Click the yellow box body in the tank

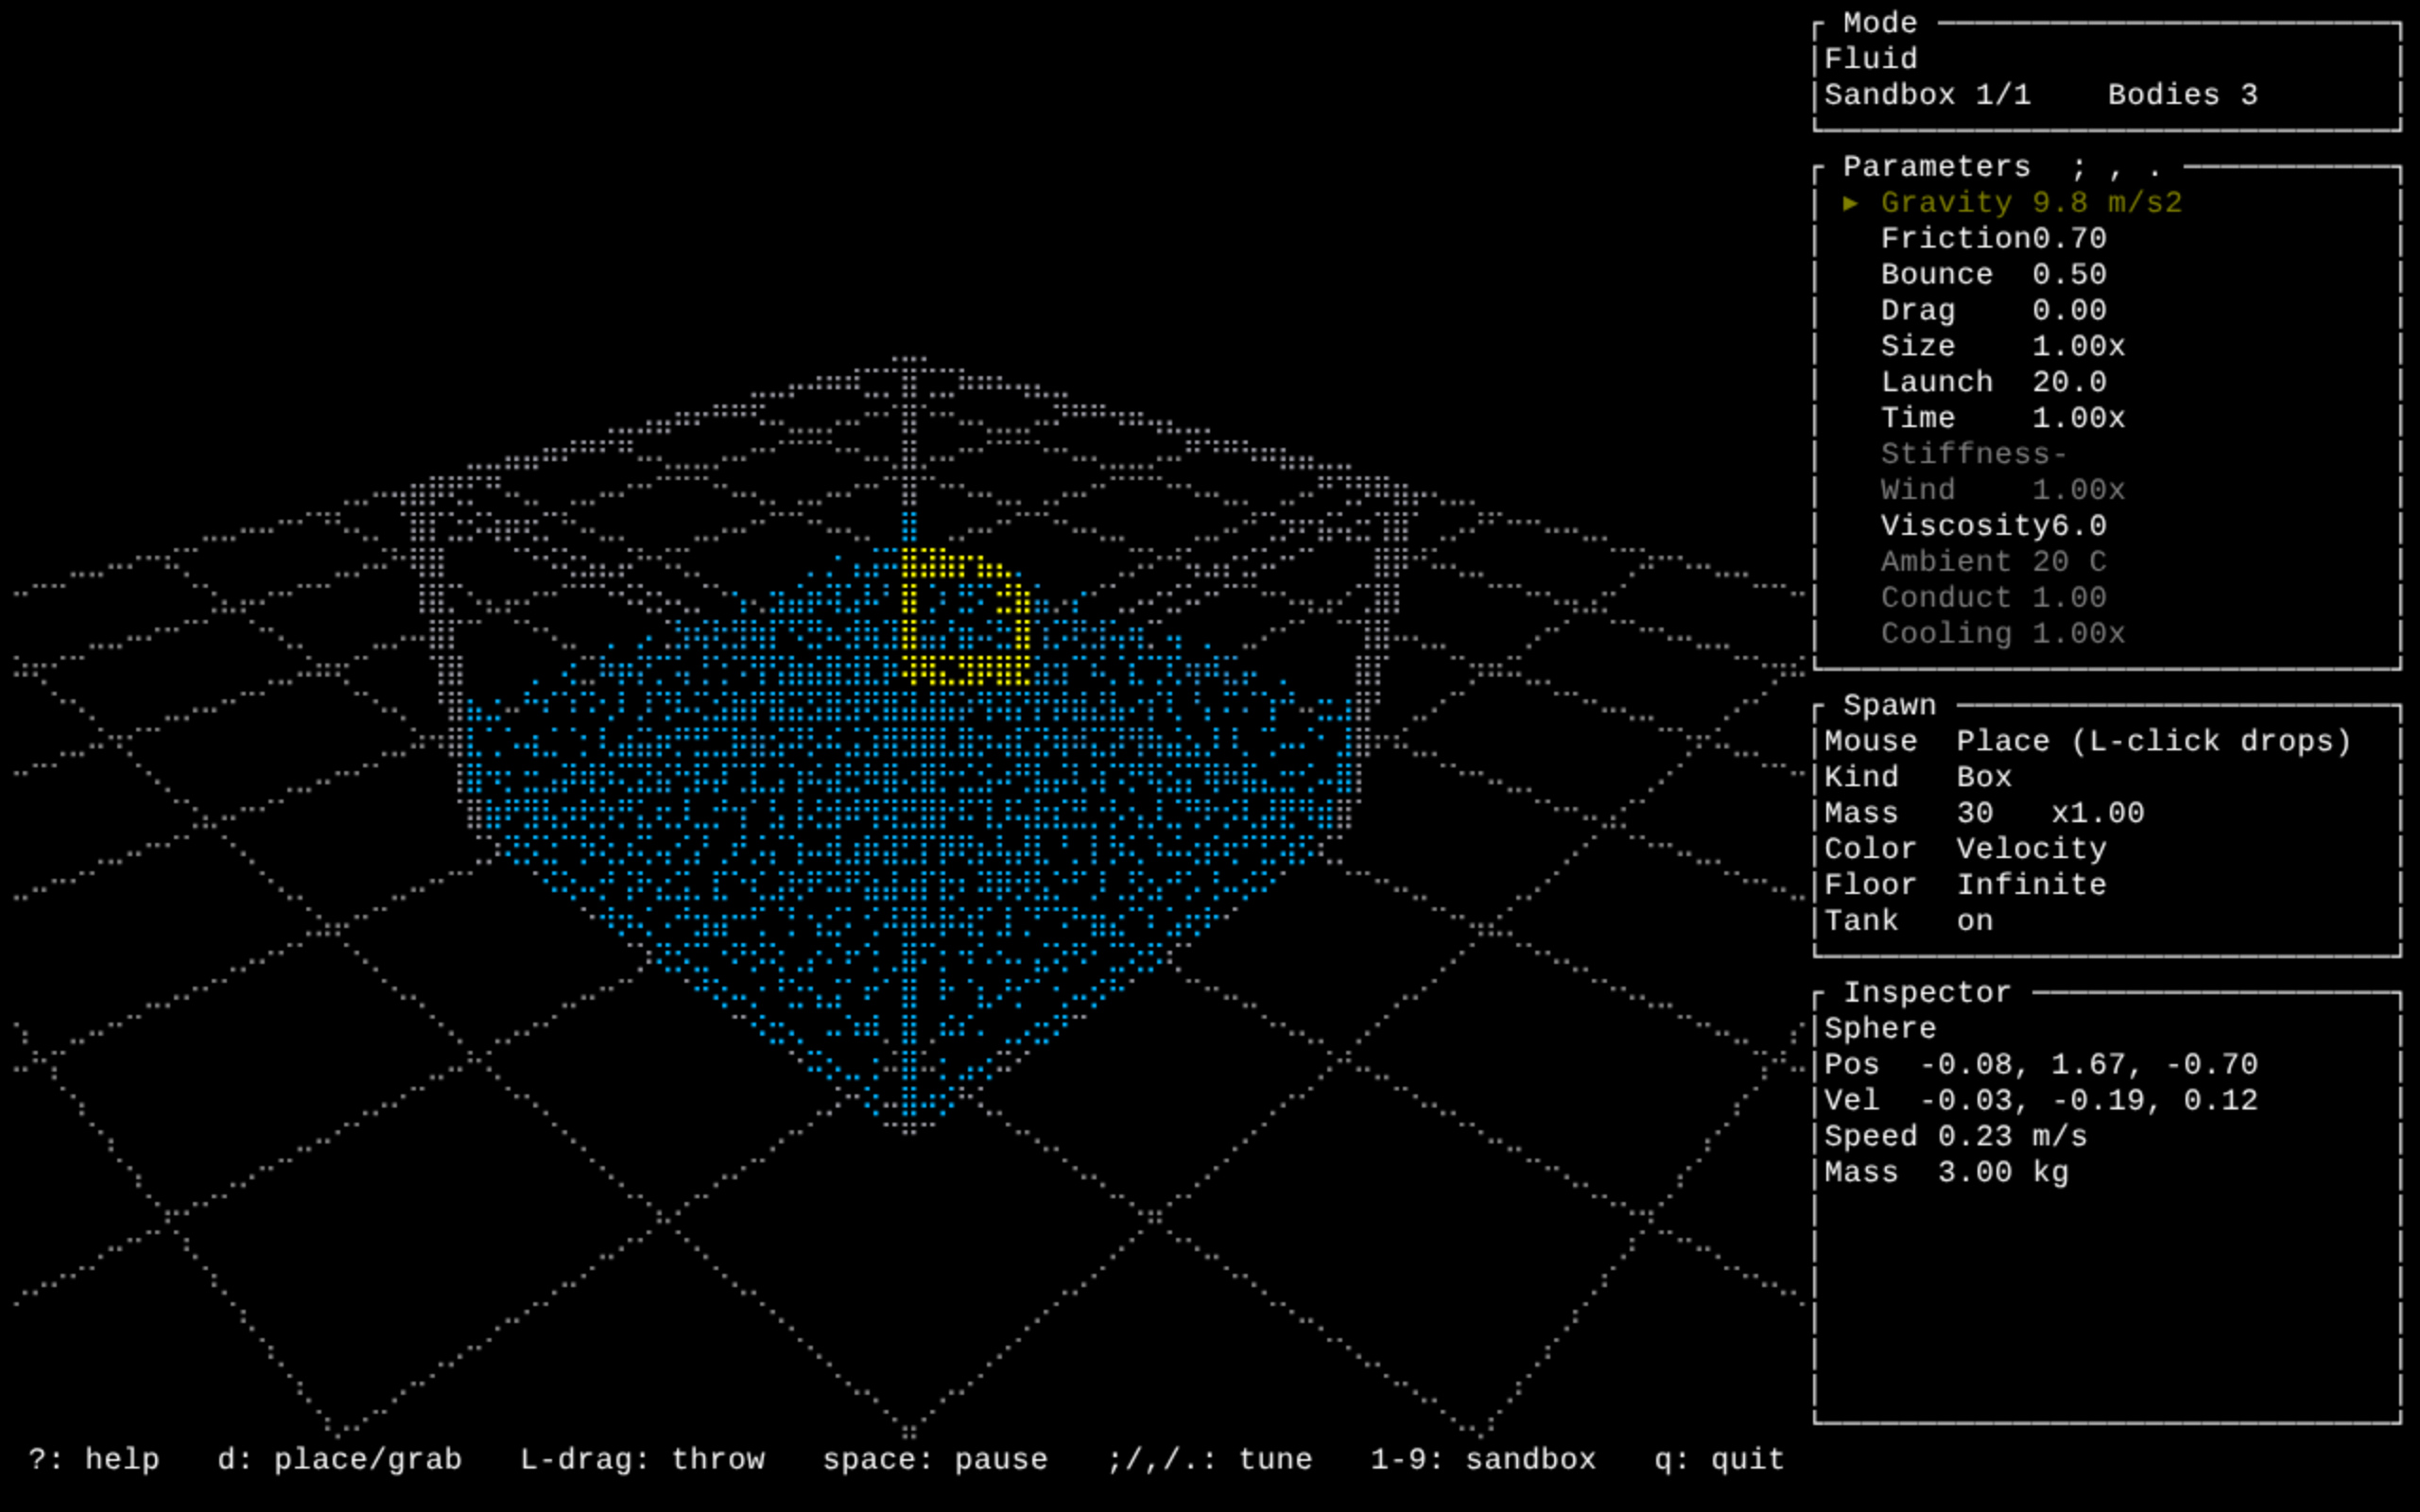(966, 617)
